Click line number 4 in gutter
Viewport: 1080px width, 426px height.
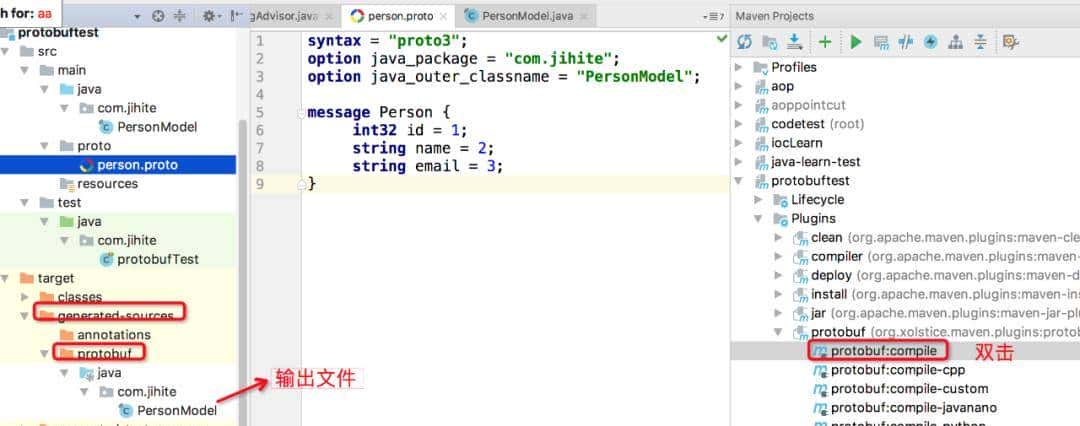pos(260,94)
